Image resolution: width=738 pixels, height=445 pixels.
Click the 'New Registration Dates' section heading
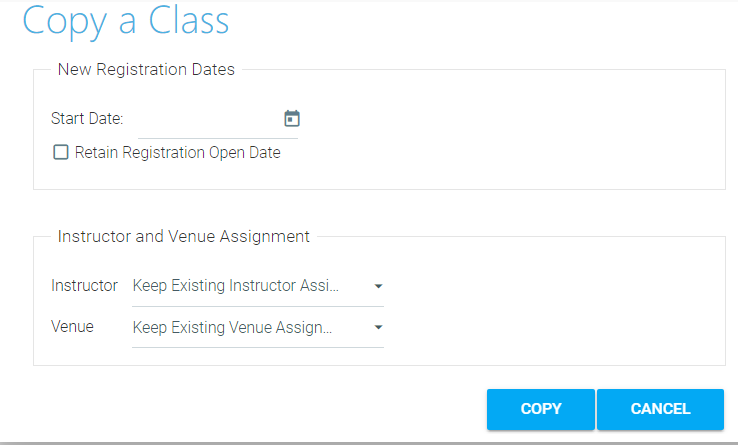pos(146,70)
